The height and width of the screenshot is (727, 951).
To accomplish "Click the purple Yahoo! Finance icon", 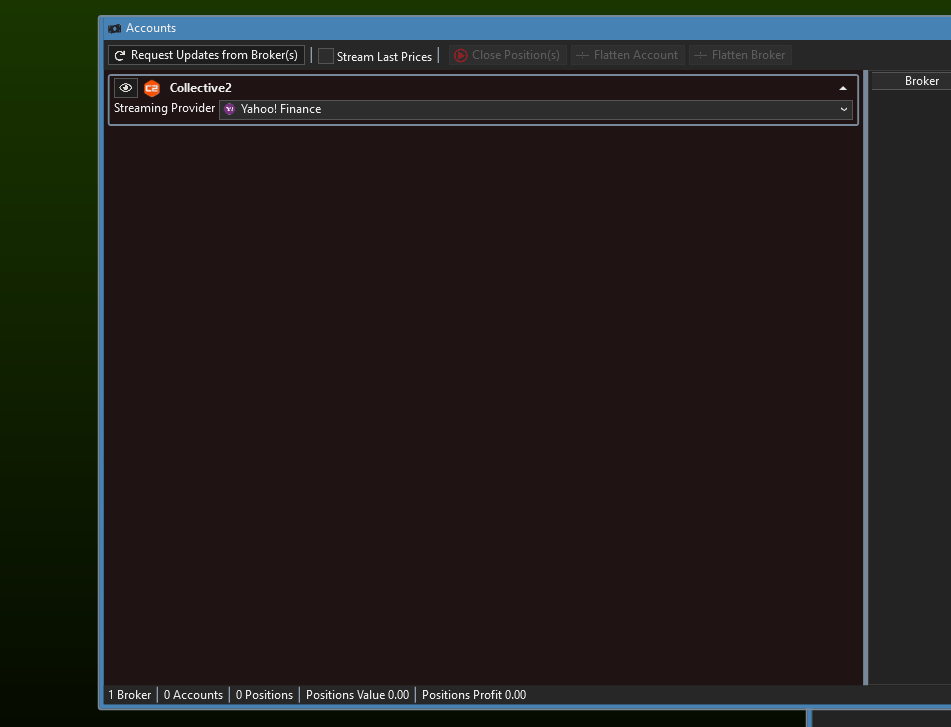I will tap(230, 109).
